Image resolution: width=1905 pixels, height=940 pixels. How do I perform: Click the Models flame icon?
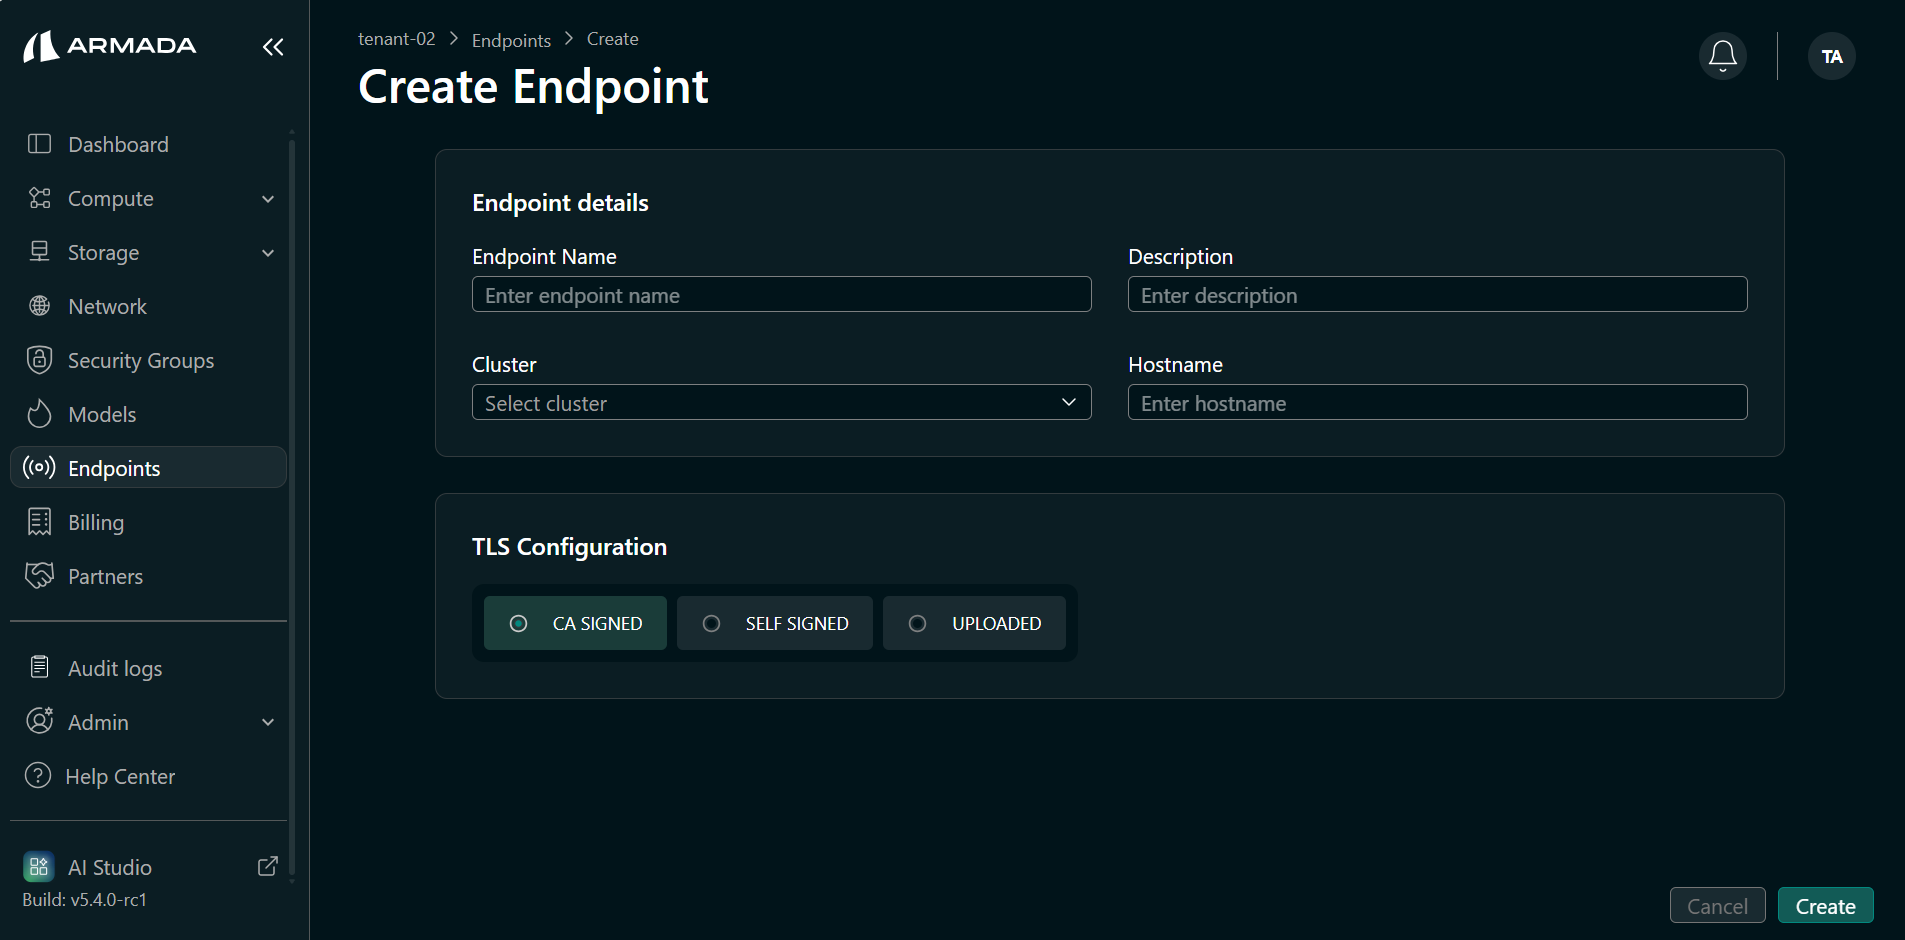pos(39,414)
